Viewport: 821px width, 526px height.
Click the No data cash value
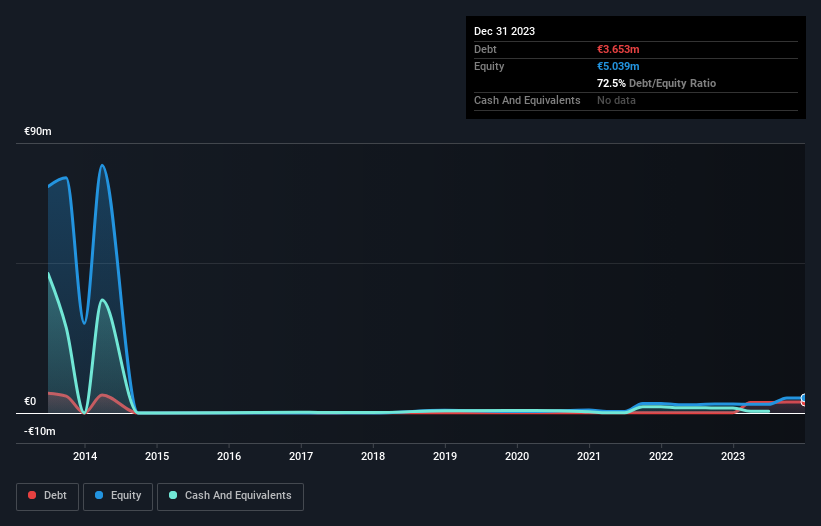click(616, 100)
